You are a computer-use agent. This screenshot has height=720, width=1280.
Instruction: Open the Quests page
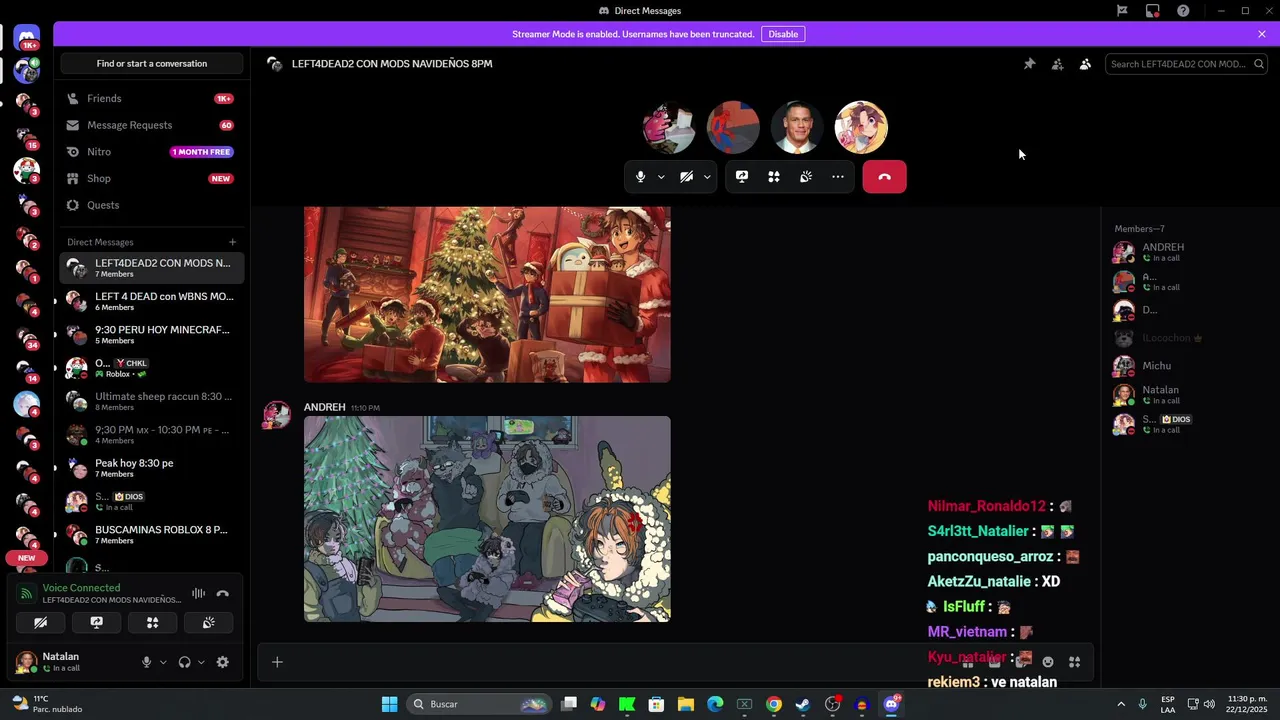coord(152,205)
